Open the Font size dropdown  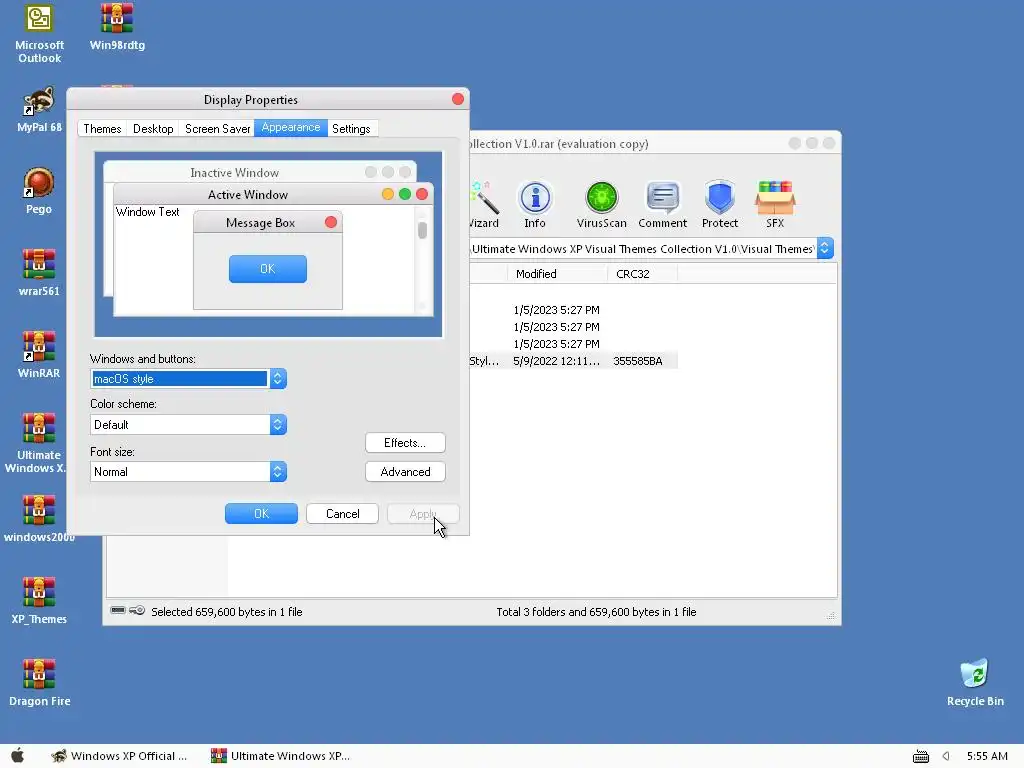(x=278, y=472)
